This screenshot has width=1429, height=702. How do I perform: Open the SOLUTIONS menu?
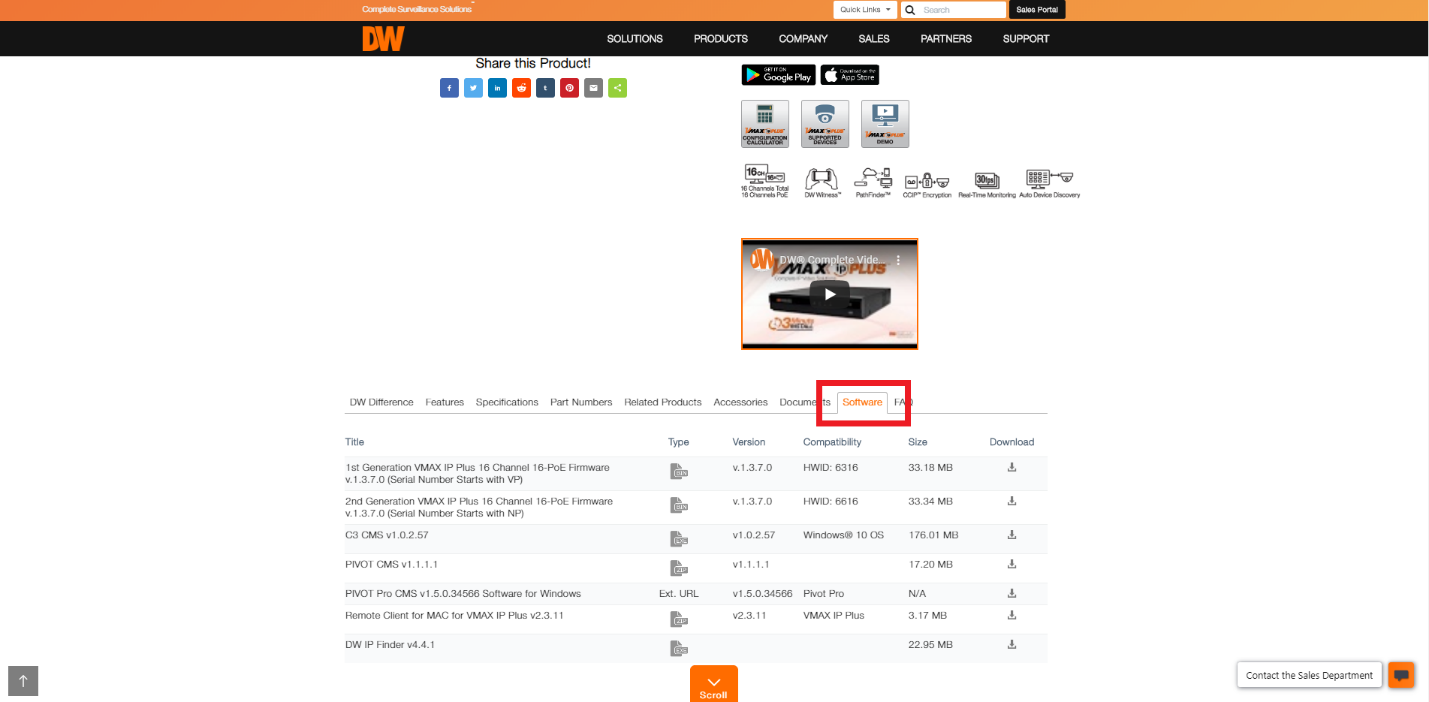point(635,39)
